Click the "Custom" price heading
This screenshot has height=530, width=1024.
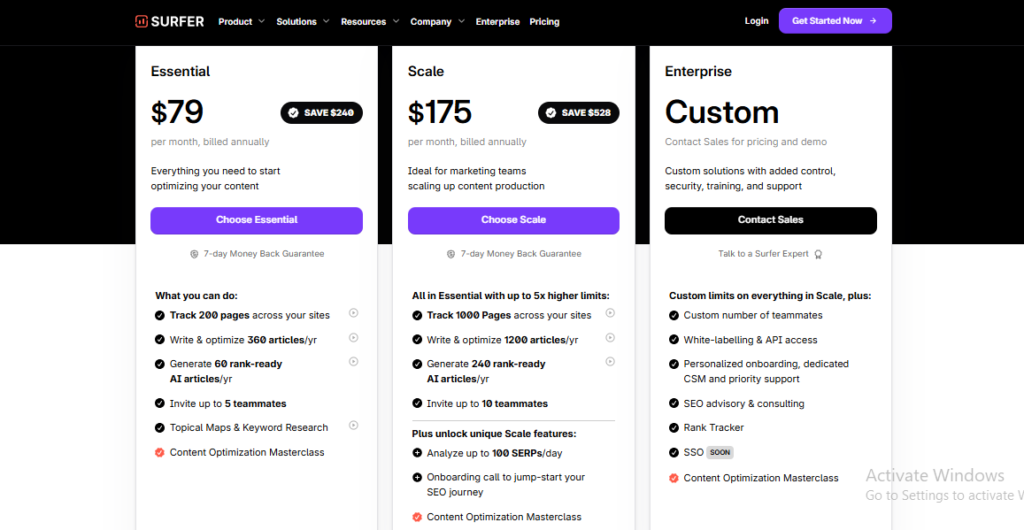pyautogui.click(x=722, y=112)
